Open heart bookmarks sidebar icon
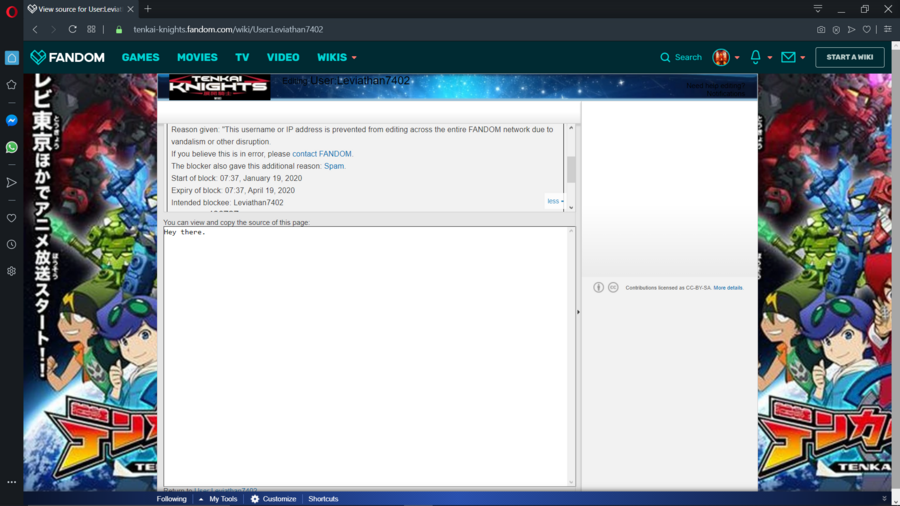This screenshot has width=900, height=506. coord(11,218)
